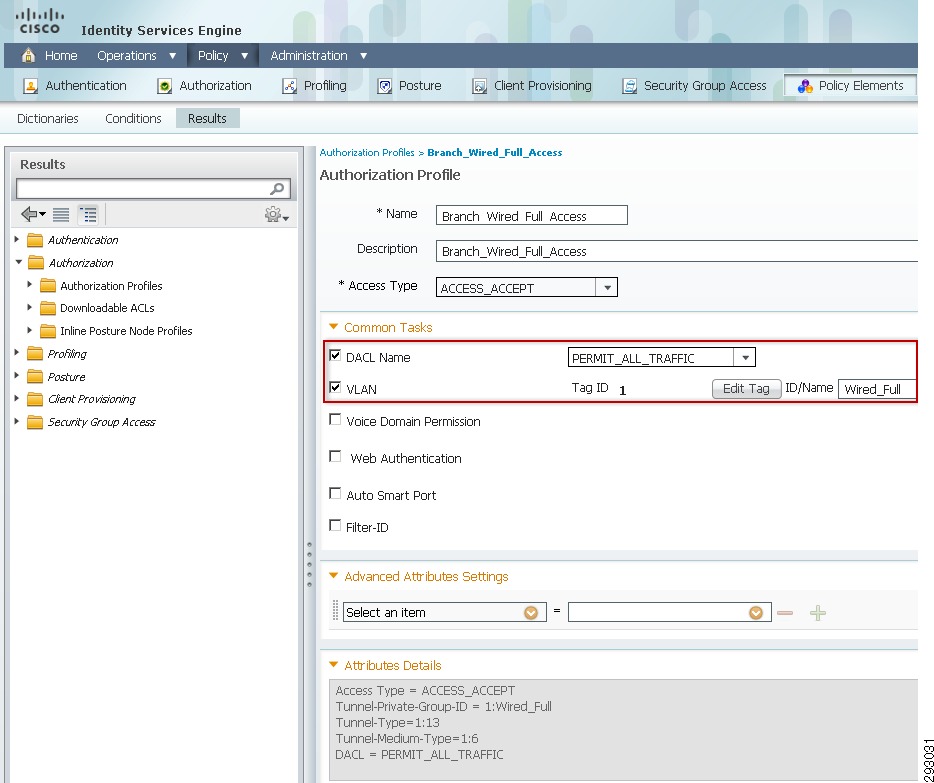934x783 pixels.
Task: Expand the Authorization Profiles tree node
Action: pos(29,285)
